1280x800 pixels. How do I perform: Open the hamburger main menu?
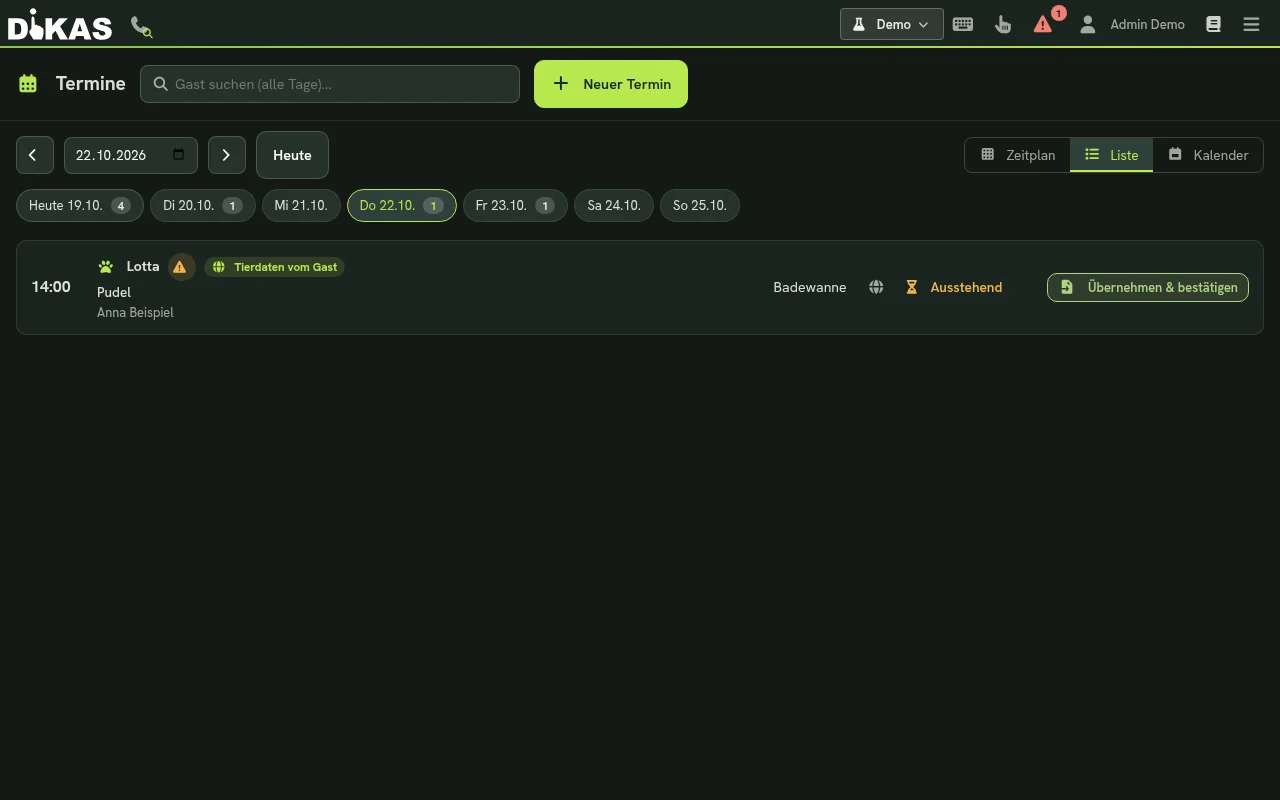tap(1251, 24)
